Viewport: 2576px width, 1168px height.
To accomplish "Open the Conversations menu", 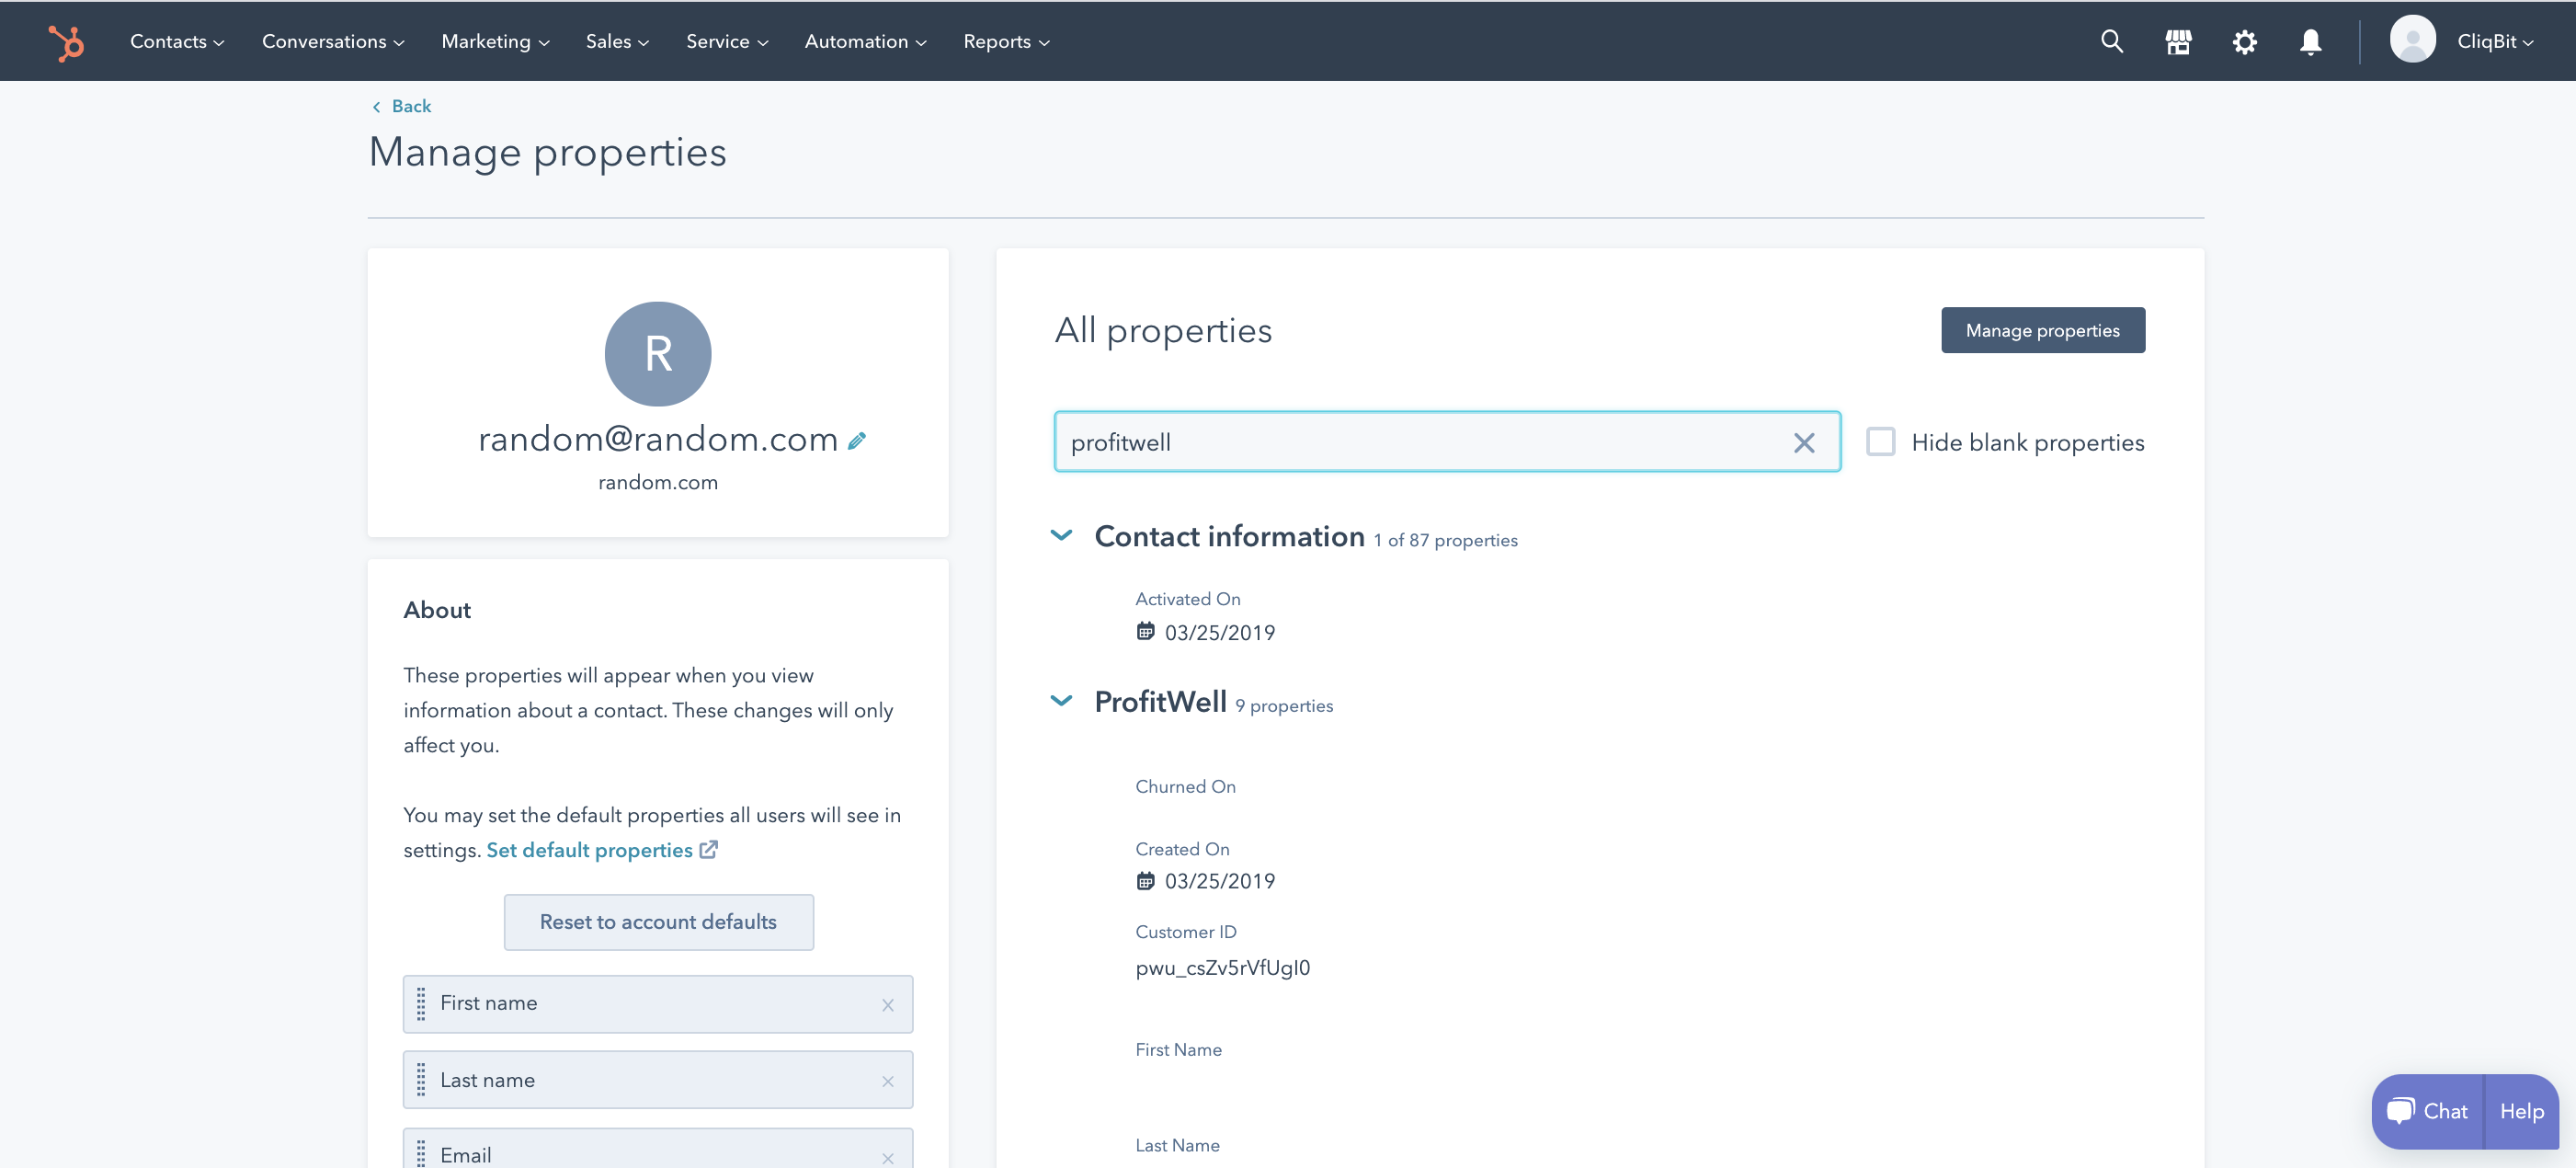I will tap(333, 42).
